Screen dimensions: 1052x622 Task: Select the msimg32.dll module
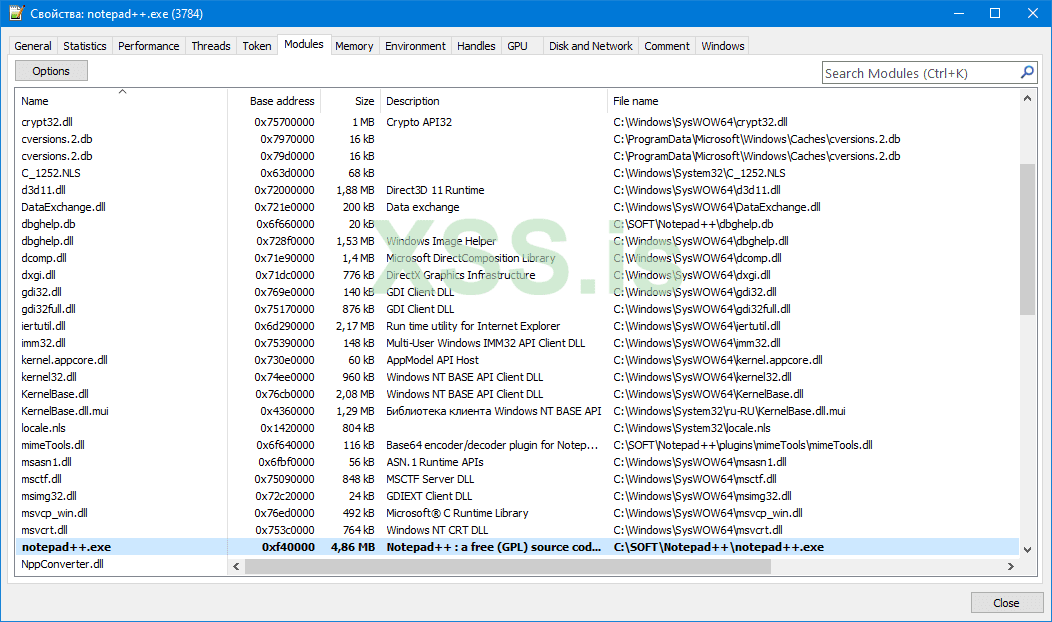click(517, 496)
